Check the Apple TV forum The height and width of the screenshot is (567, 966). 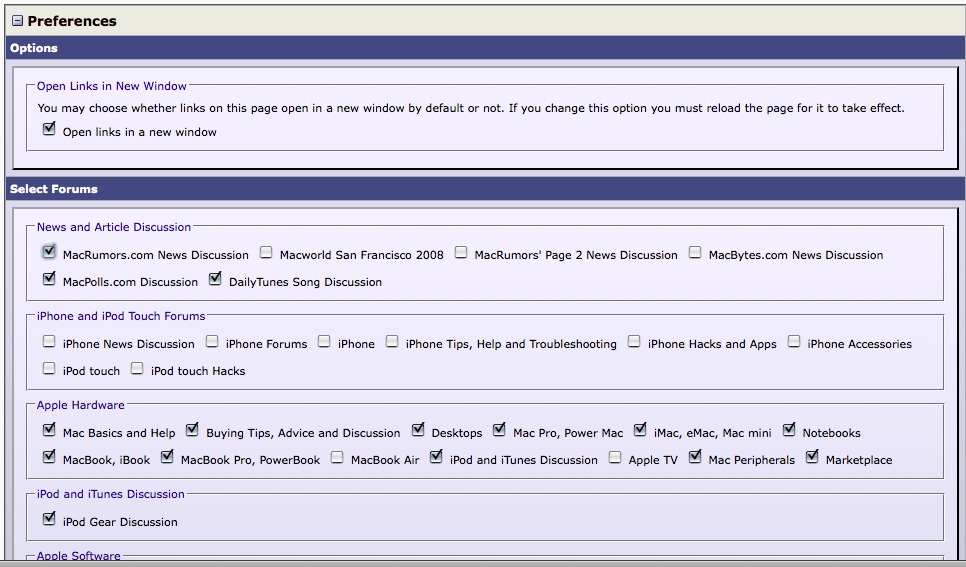(x=615, y=457)
